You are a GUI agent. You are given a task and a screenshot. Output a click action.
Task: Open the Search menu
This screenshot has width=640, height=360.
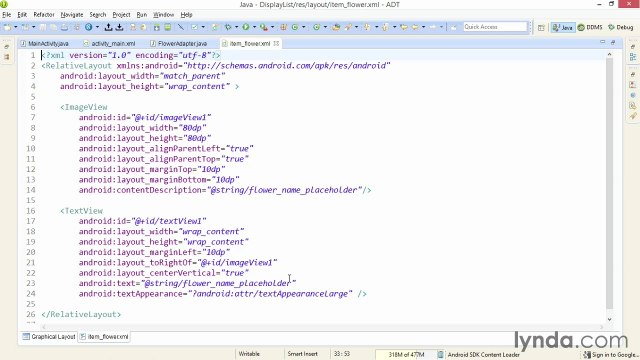[x=98, y=15]
